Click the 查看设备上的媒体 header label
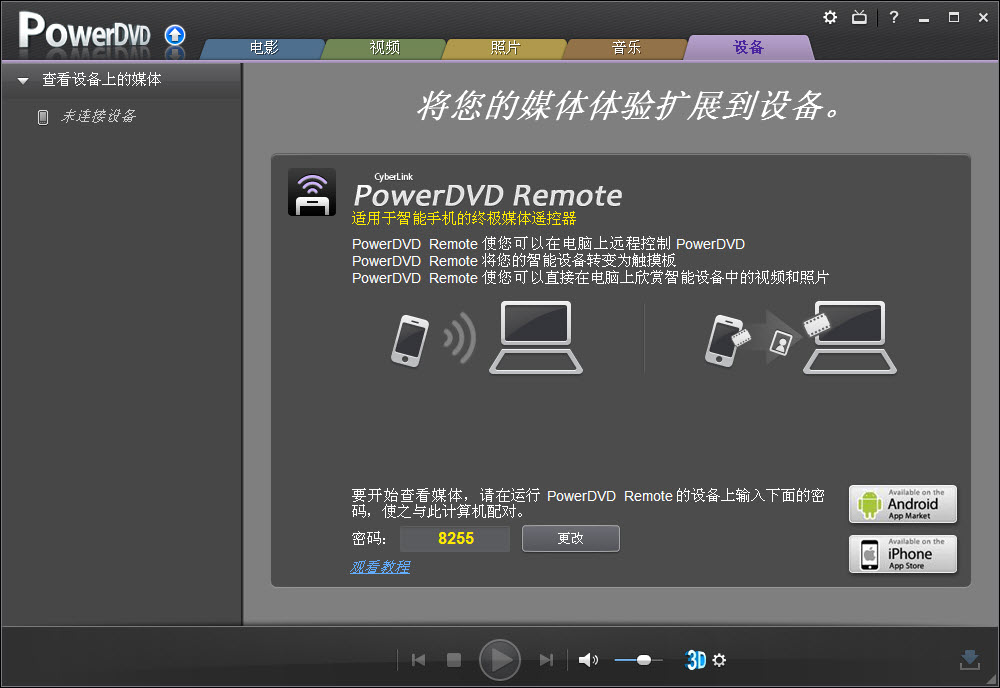The height and width of the screenshot is (688, 1000). pos(101,80)
